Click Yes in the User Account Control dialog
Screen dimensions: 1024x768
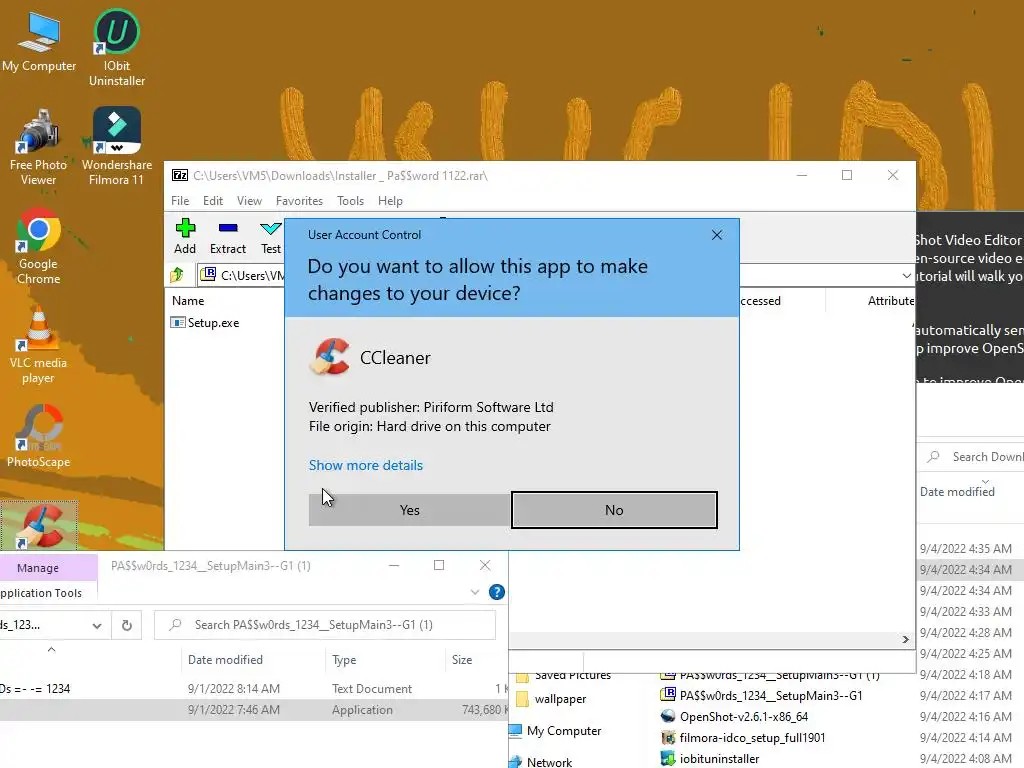[409, 510]
